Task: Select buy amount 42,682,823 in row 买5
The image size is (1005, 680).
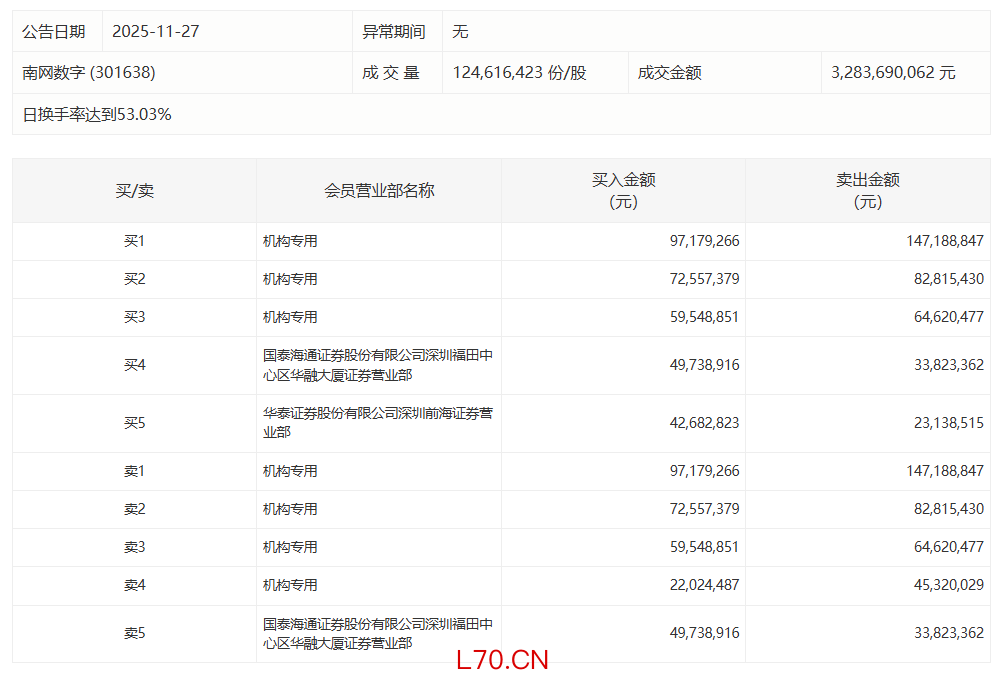Action: click(x=704, y=423)
